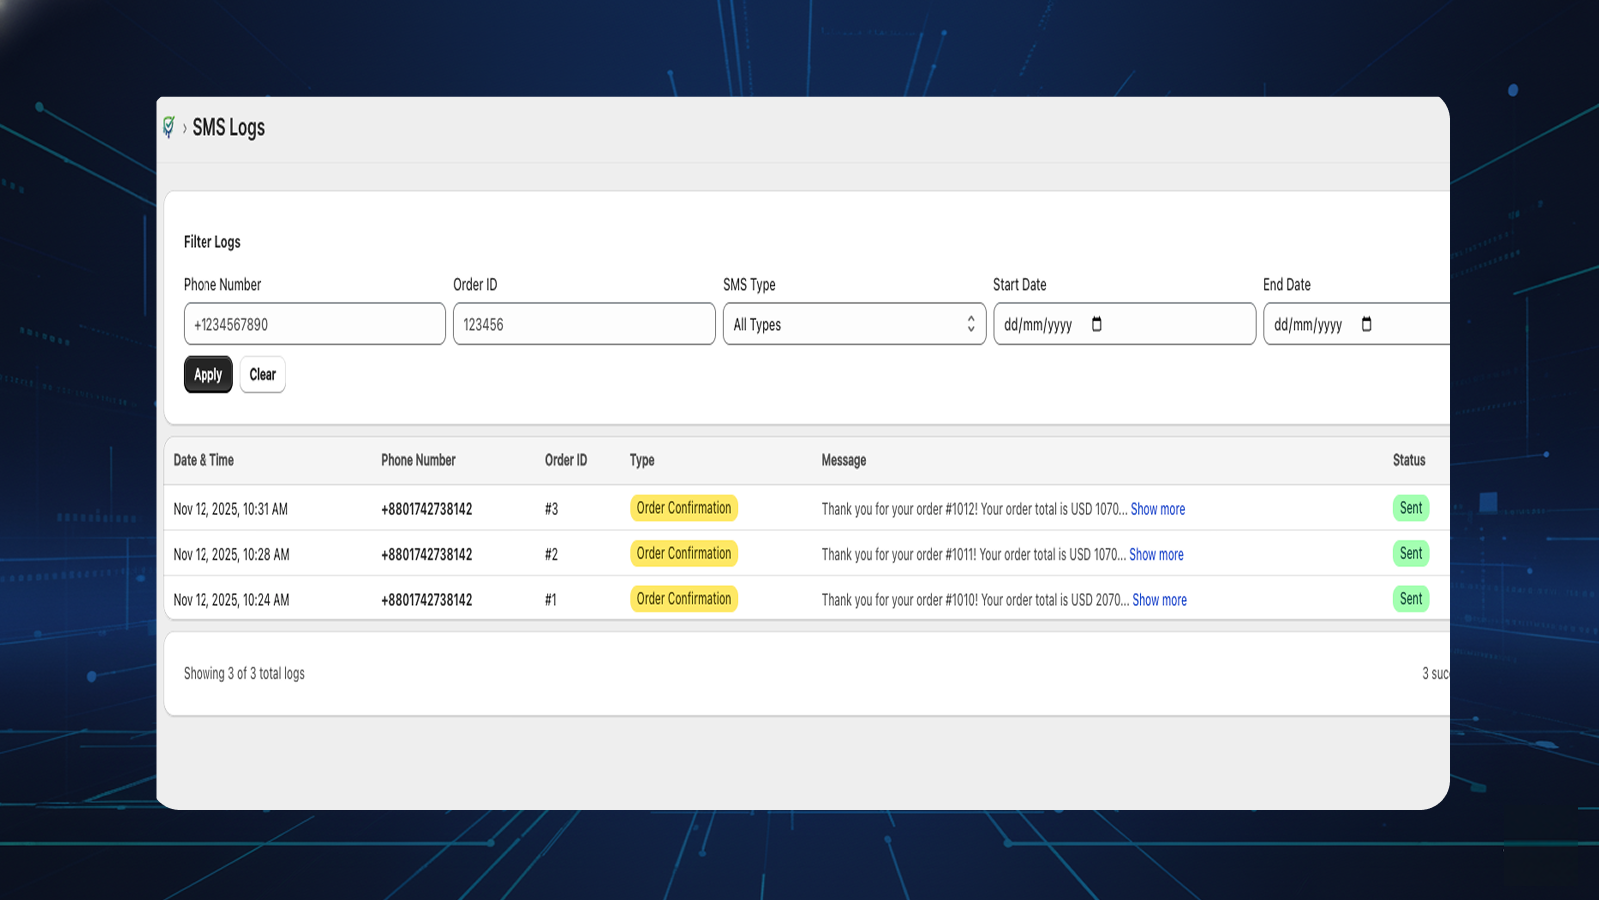Click the Sent status badge for order #3
1600x900 pixels.
[x=1410, y=508]
